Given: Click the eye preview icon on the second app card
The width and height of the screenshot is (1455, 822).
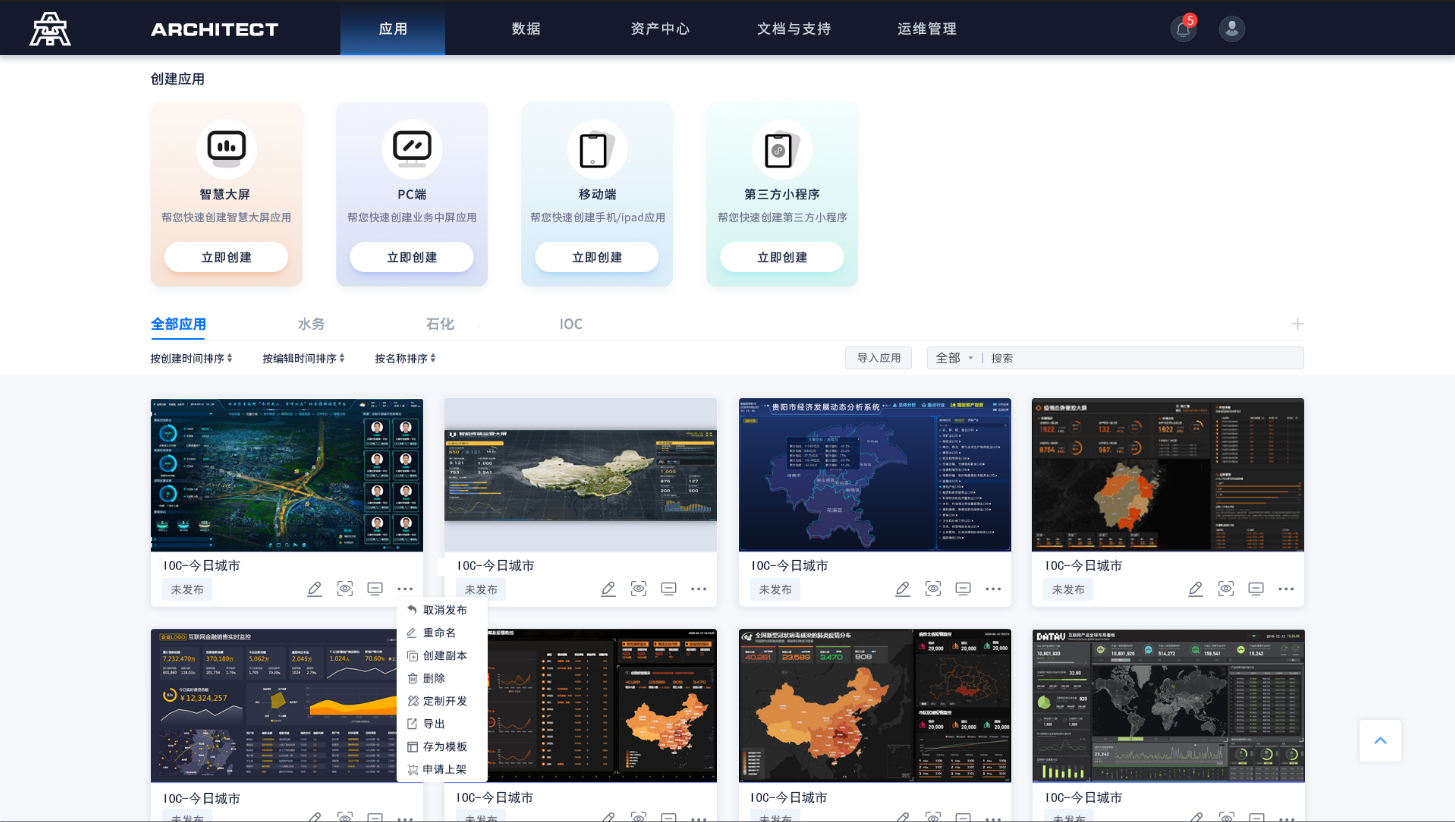Looking at the screenshot, I should coord(638,589).
